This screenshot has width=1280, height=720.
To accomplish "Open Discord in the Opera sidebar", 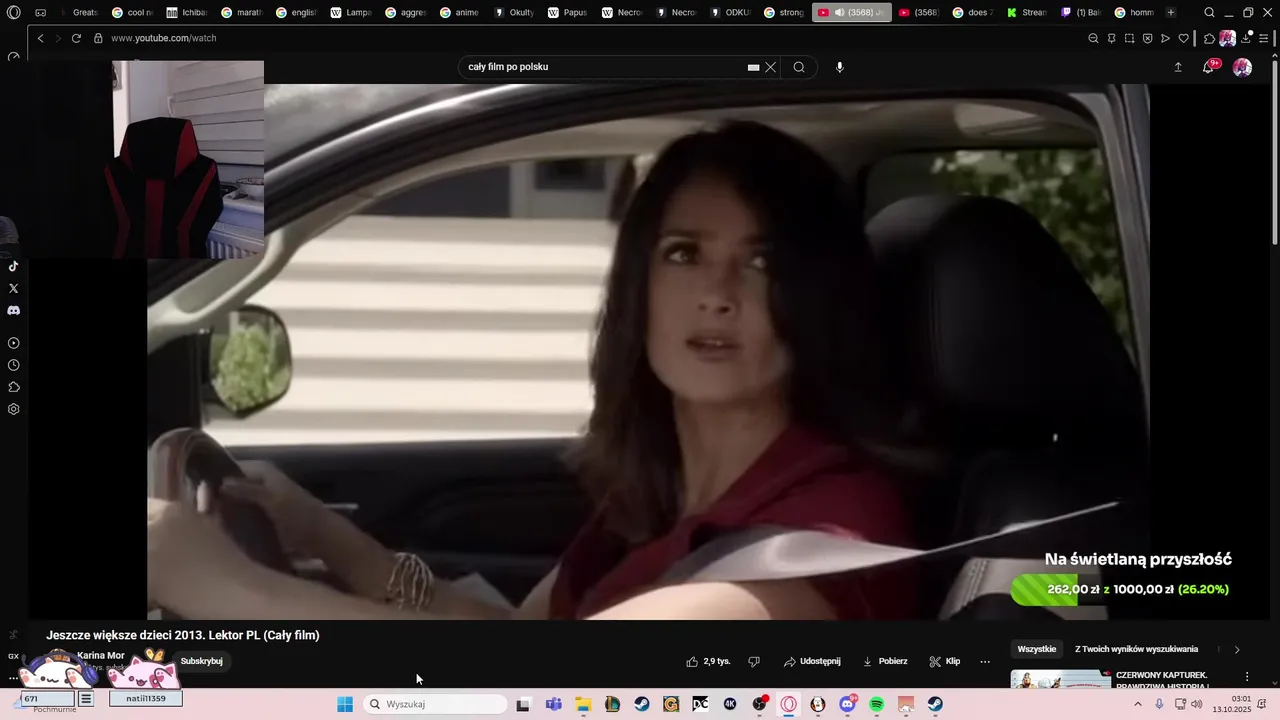I will pyautogui.click(x=13, y=310).
